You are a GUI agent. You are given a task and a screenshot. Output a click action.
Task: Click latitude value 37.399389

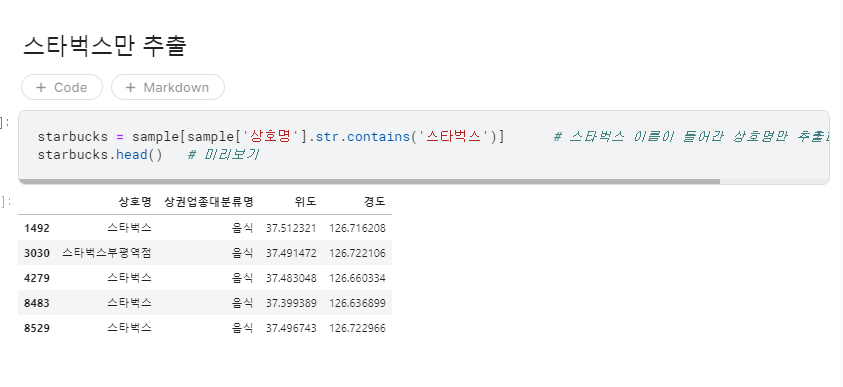[291, 303]
